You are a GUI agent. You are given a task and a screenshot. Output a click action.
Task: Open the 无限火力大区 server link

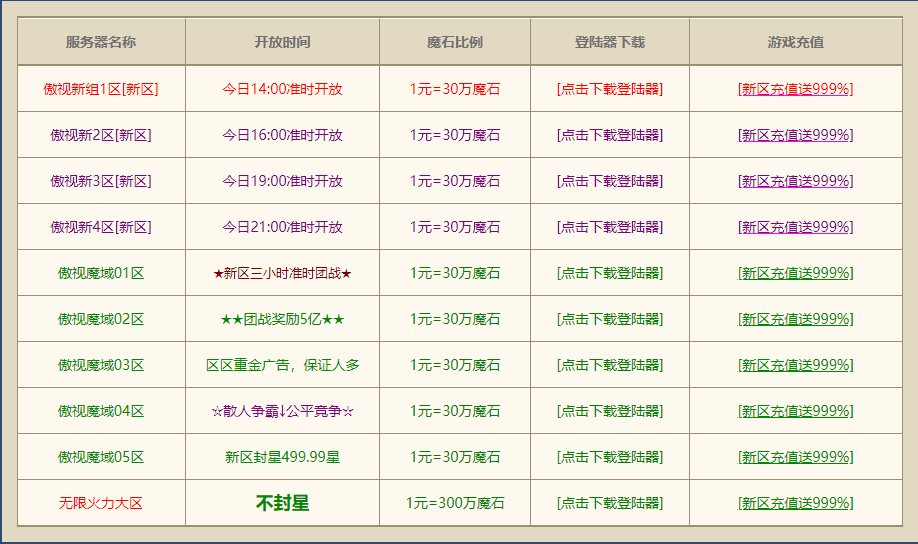pos(101,503)
